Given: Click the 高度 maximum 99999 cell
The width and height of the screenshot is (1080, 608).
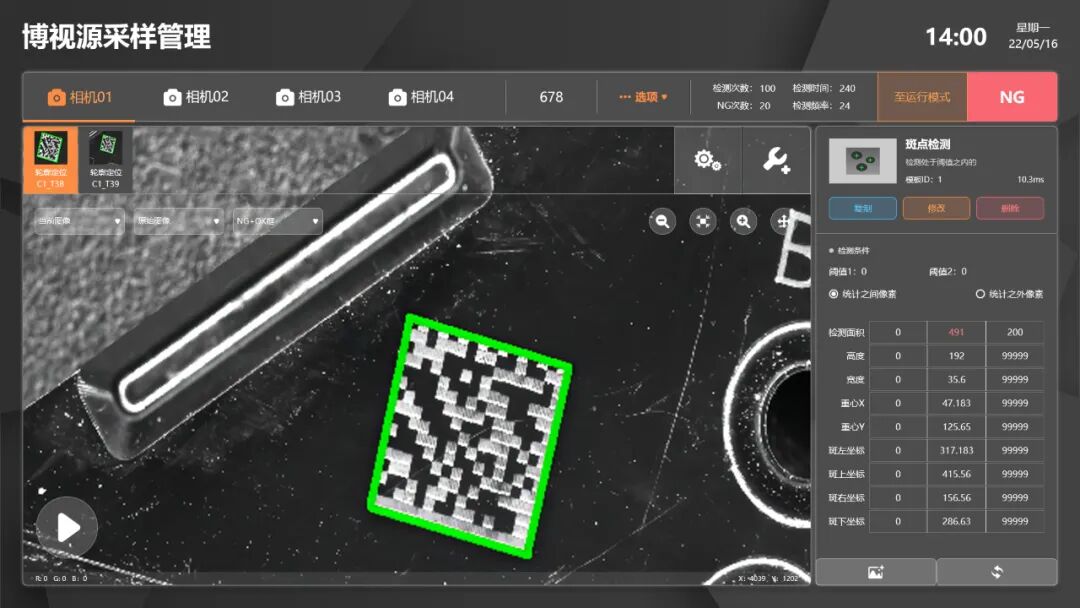Looking at the screenshot, I should (x=1015, y=356).
